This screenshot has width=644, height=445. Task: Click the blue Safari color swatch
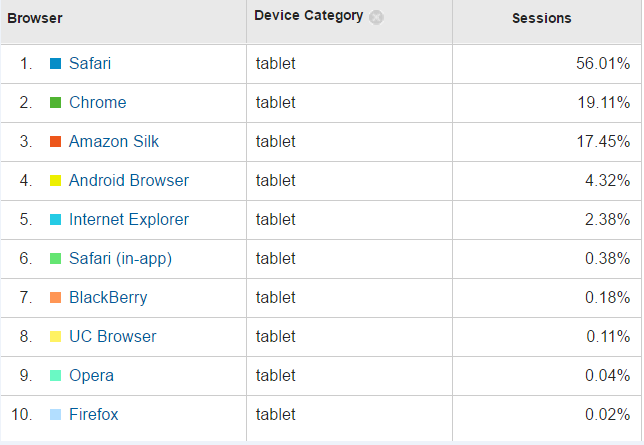[55, 63]
